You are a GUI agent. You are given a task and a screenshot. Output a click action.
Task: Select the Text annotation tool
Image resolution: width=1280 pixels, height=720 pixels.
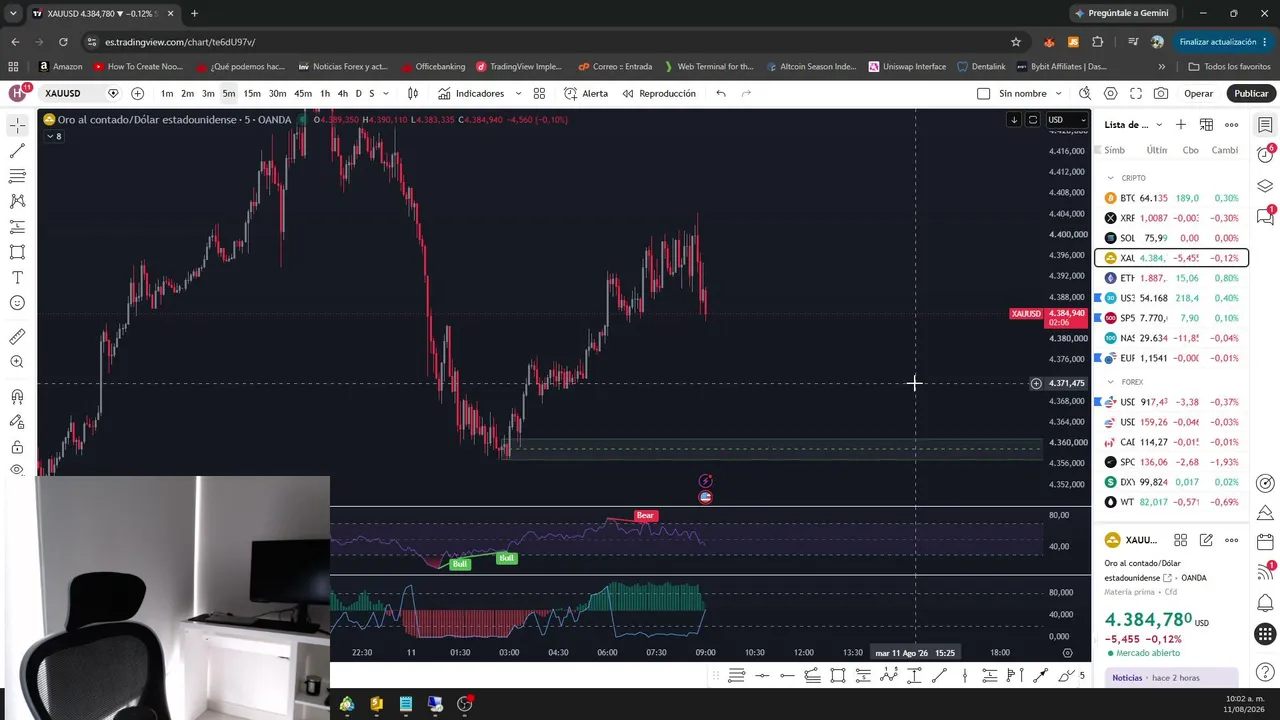click(17, 277)
